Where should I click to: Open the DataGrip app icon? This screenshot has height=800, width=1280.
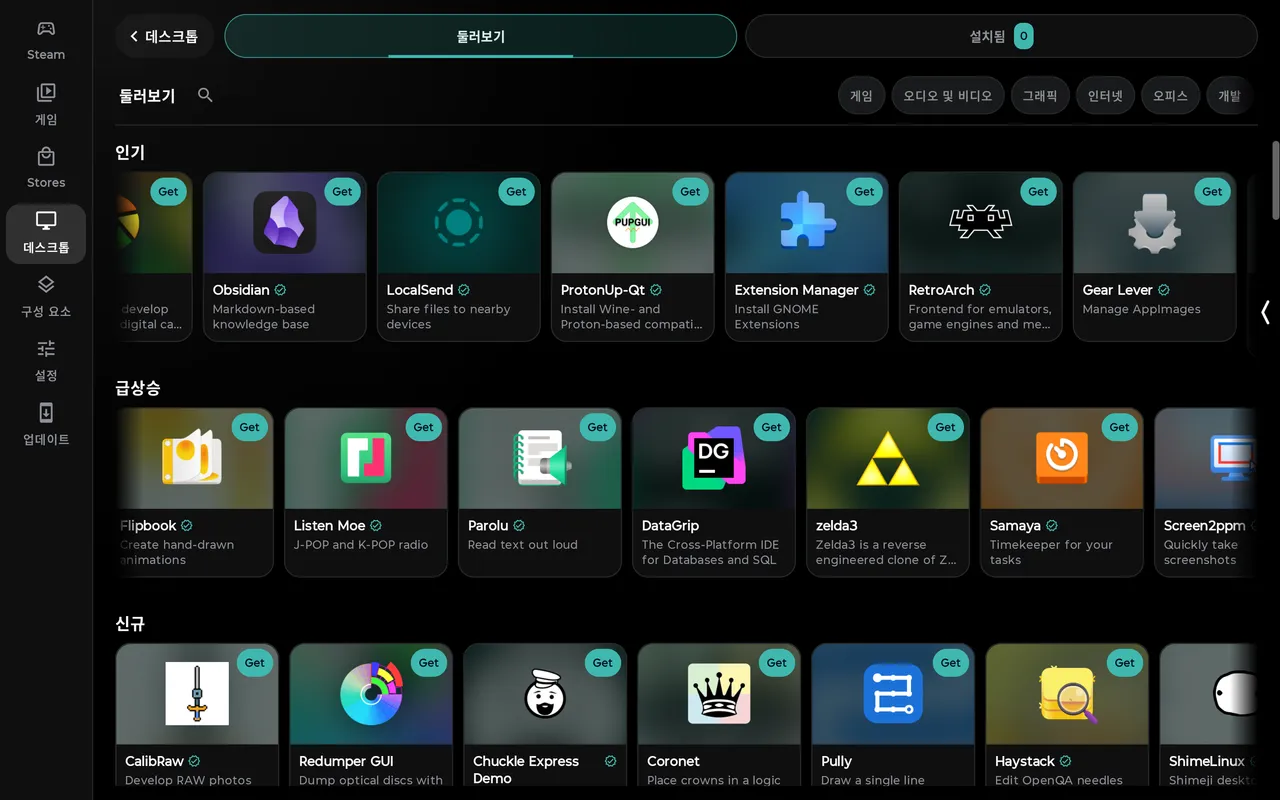714,458
